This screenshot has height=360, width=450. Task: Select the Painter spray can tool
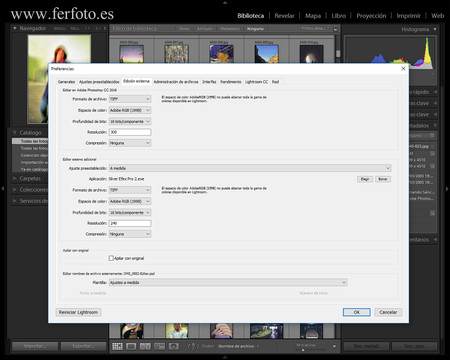[193, 346]
